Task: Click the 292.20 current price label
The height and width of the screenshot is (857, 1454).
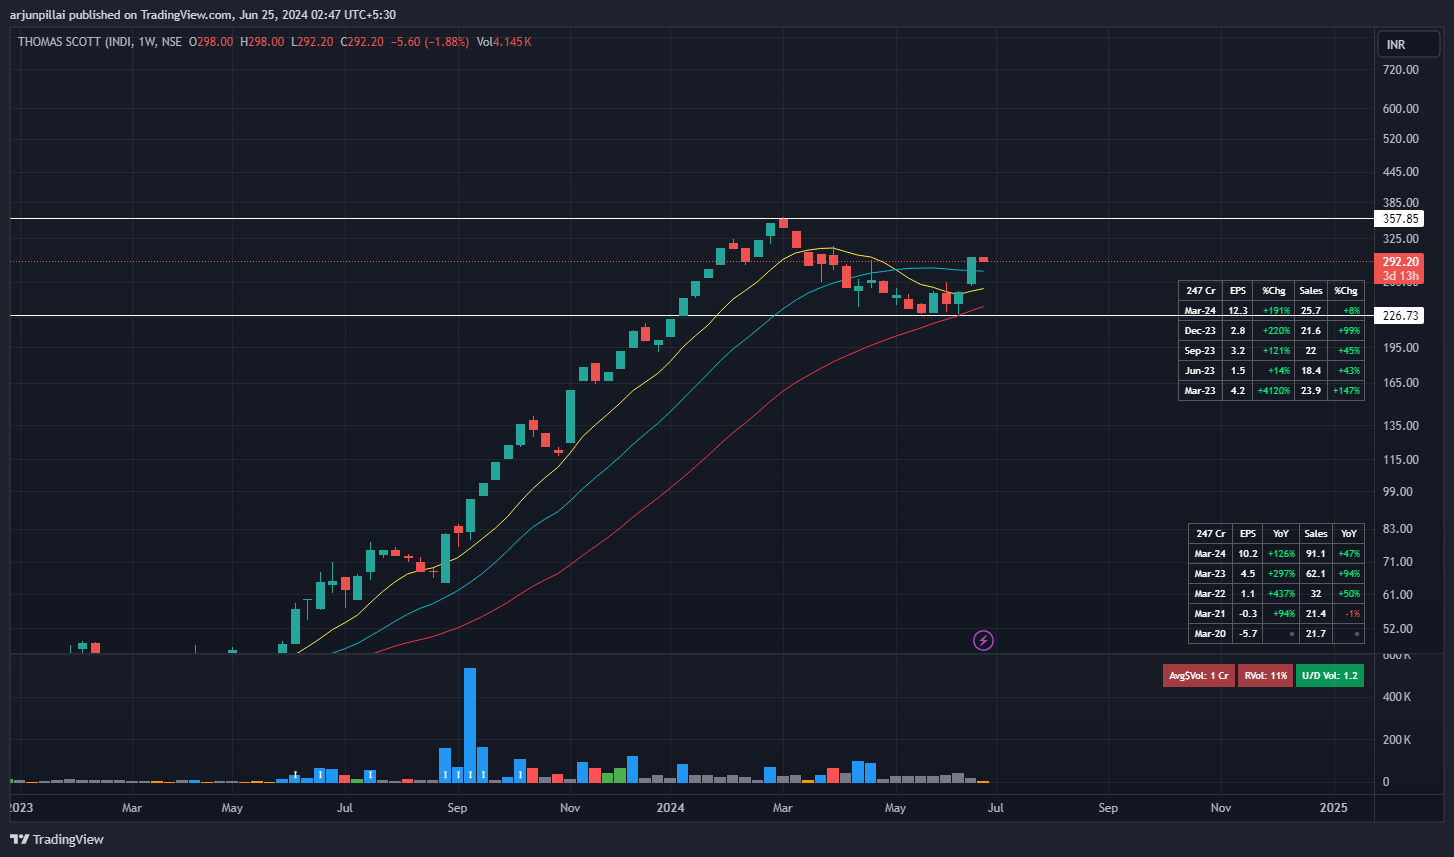Action: coord(1401,262)
